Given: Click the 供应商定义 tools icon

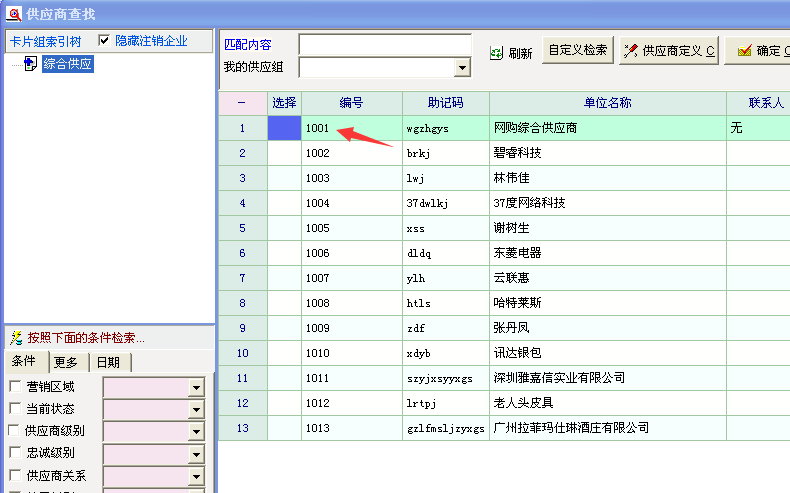Looking at the screenshot, I should [630, 51].
